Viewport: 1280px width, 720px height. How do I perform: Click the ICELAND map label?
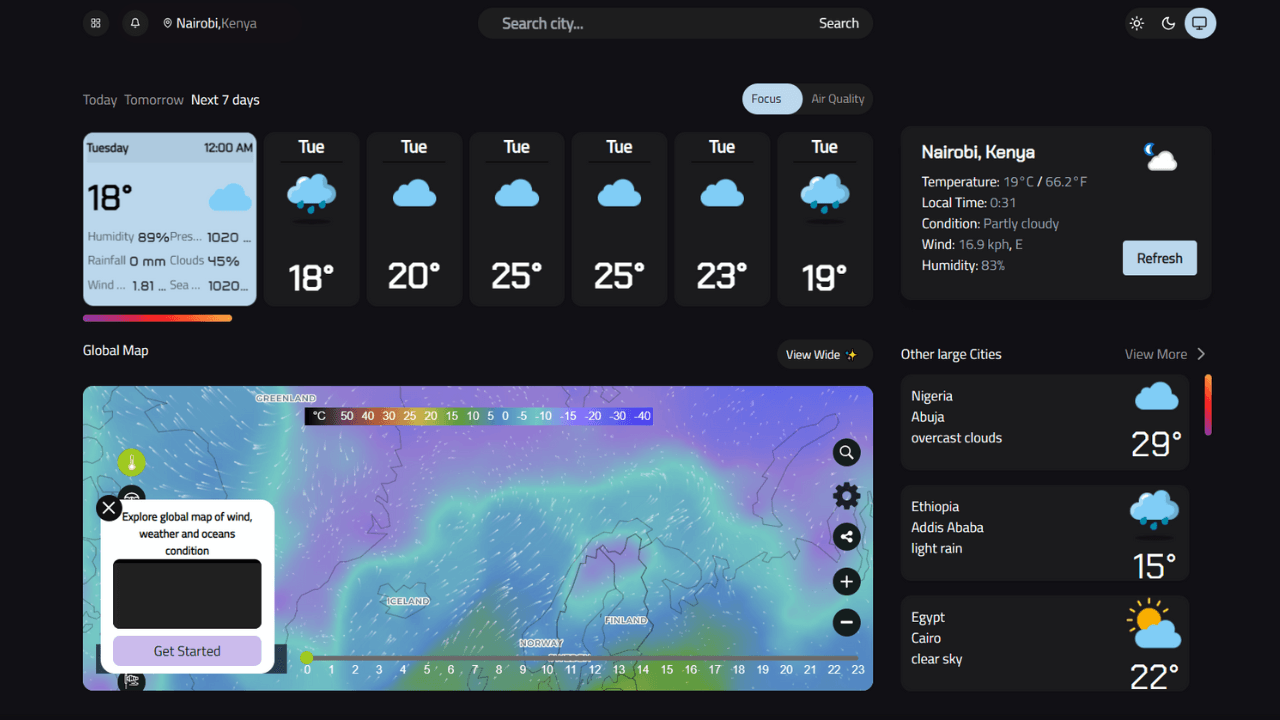(x=408, y=601)
